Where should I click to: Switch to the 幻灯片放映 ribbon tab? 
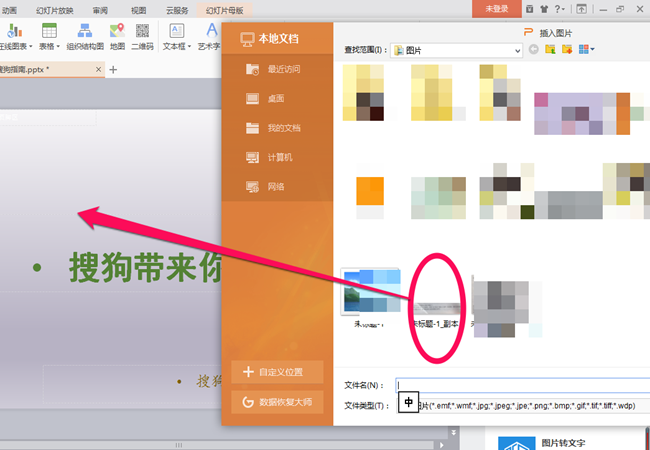click(x=54, y=10)
